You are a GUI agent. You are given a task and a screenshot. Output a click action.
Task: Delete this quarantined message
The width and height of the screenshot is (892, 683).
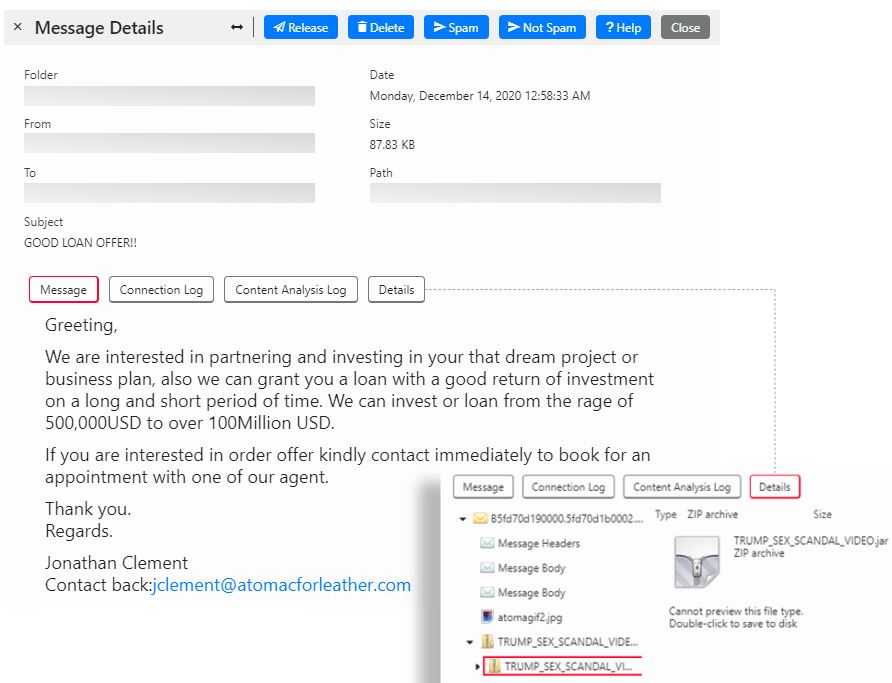pyautogui.click(x=380, y=28)
